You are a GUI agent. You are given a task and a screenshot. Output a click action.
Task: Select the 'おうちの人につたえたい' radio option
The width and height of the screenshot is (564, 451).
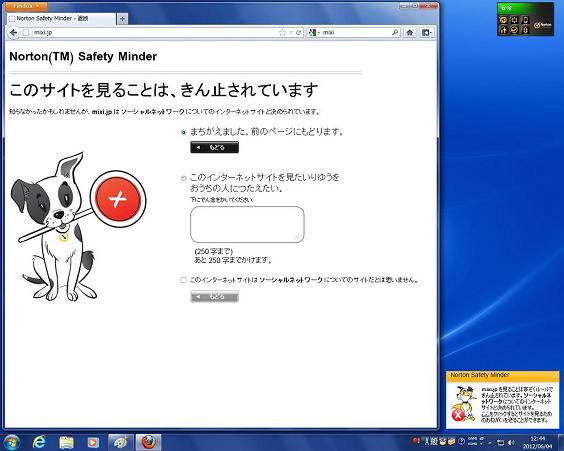coord(183,178)
